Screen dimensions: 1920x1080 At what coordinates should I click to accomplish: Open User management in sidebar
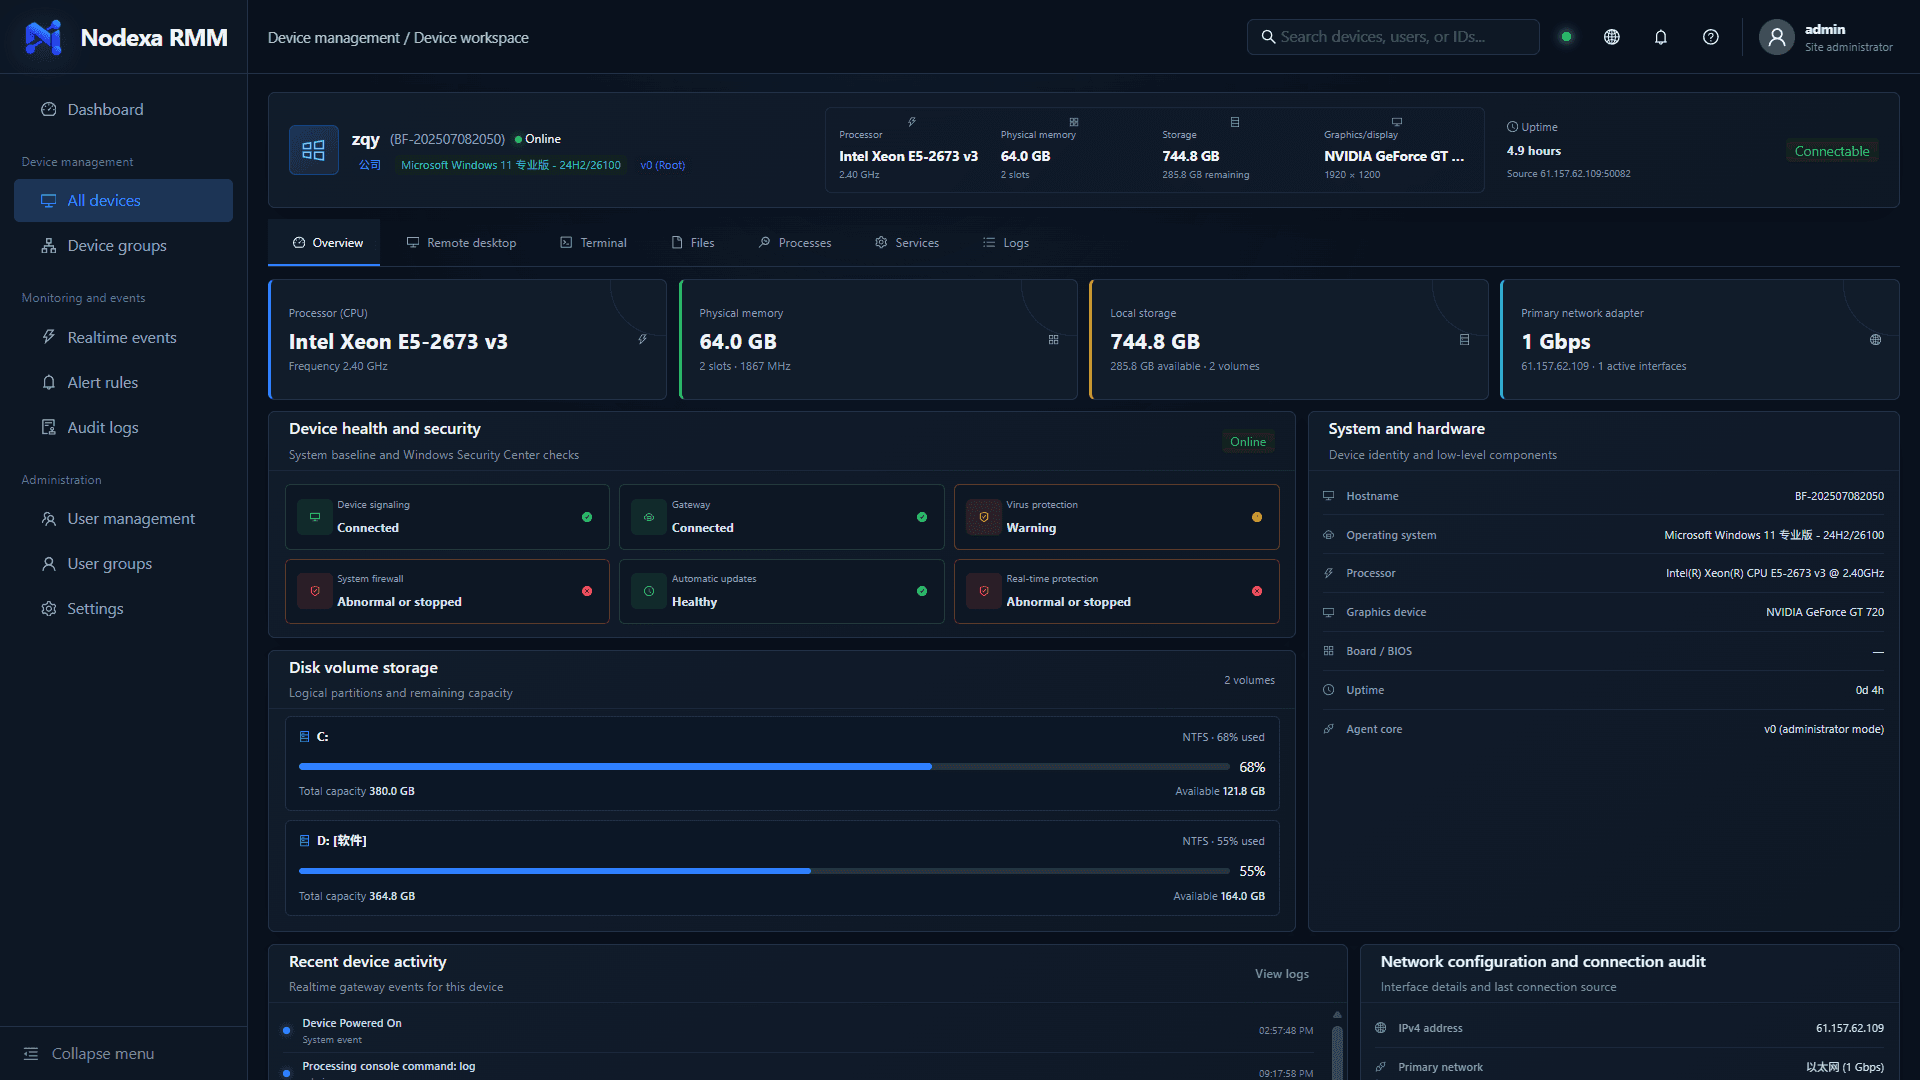tap(123, 519)
